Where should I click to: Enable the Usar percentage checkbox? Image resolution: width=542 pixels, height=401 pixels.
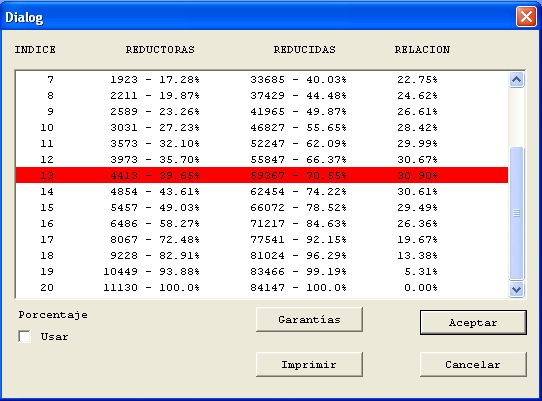pos(25,336)
